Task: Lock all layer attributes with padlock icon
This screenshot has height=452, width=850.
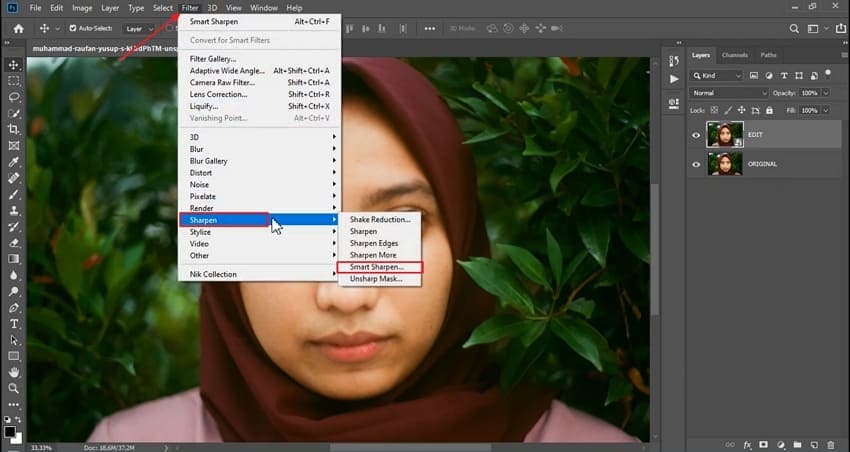Action: (x=769, y=110)
